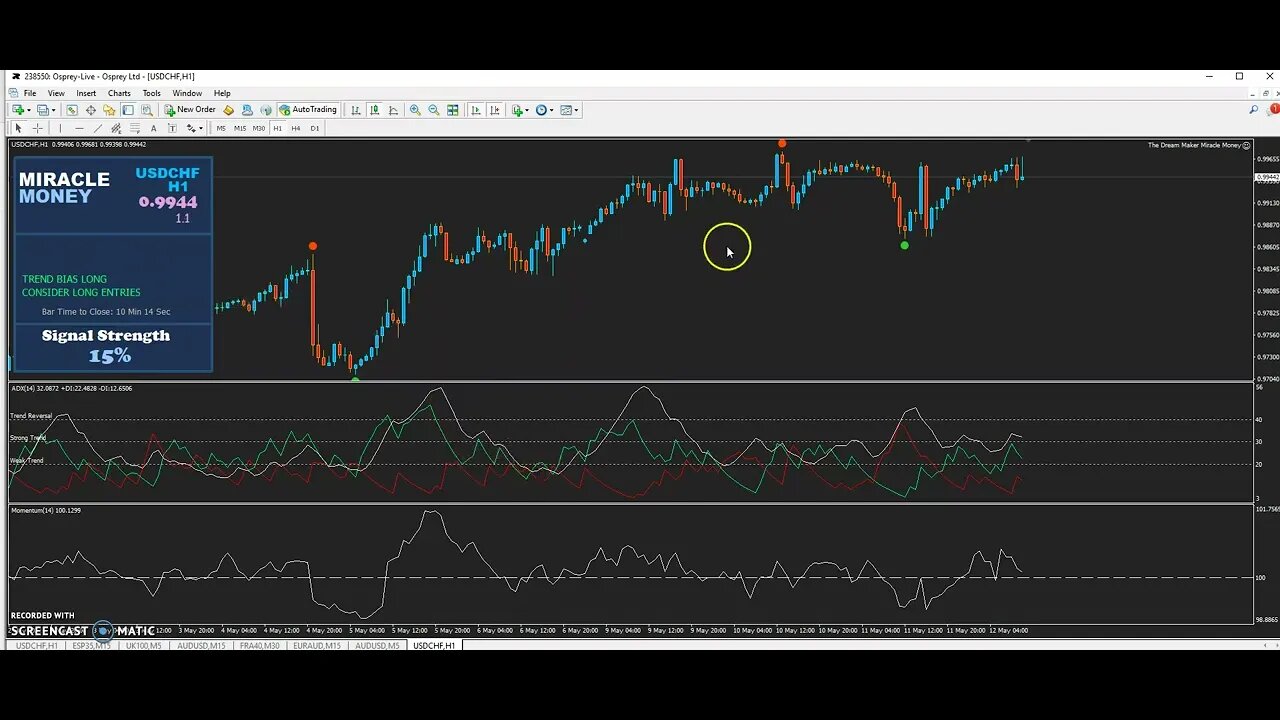Launch MetaEditor with the yellow book icon
The height and width of the screenshot is (720, 1280).
tap(228, 110)
